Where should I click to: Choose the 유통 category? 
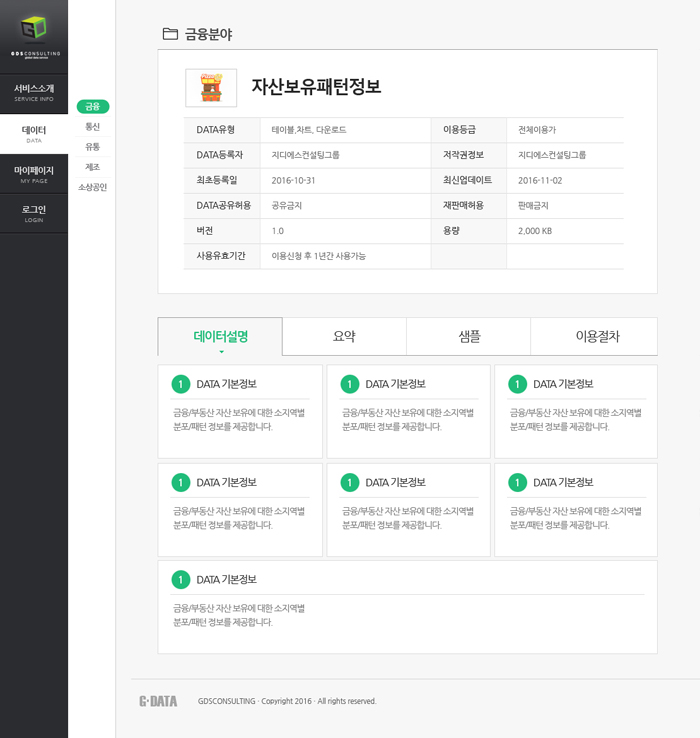pyautogui.click(x=93, y=147)
